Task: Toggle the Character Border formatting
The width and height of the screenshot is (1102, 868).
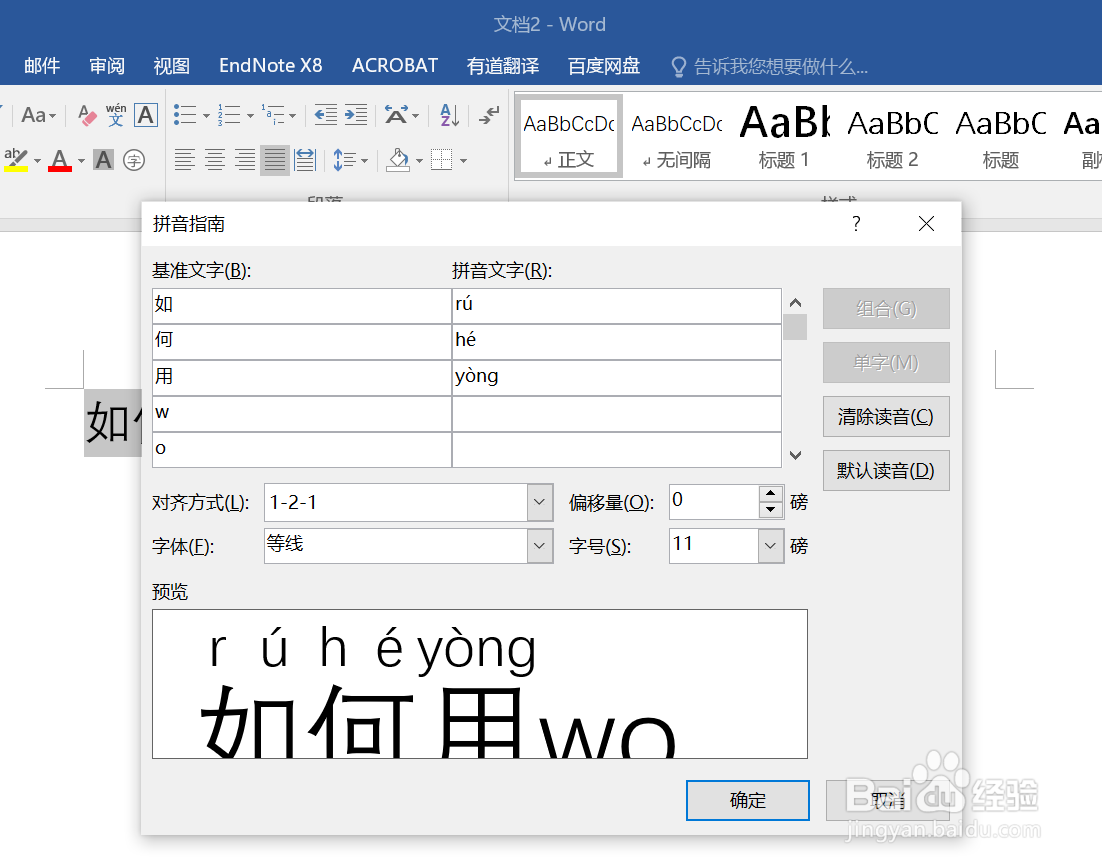Action: (145, 117)
